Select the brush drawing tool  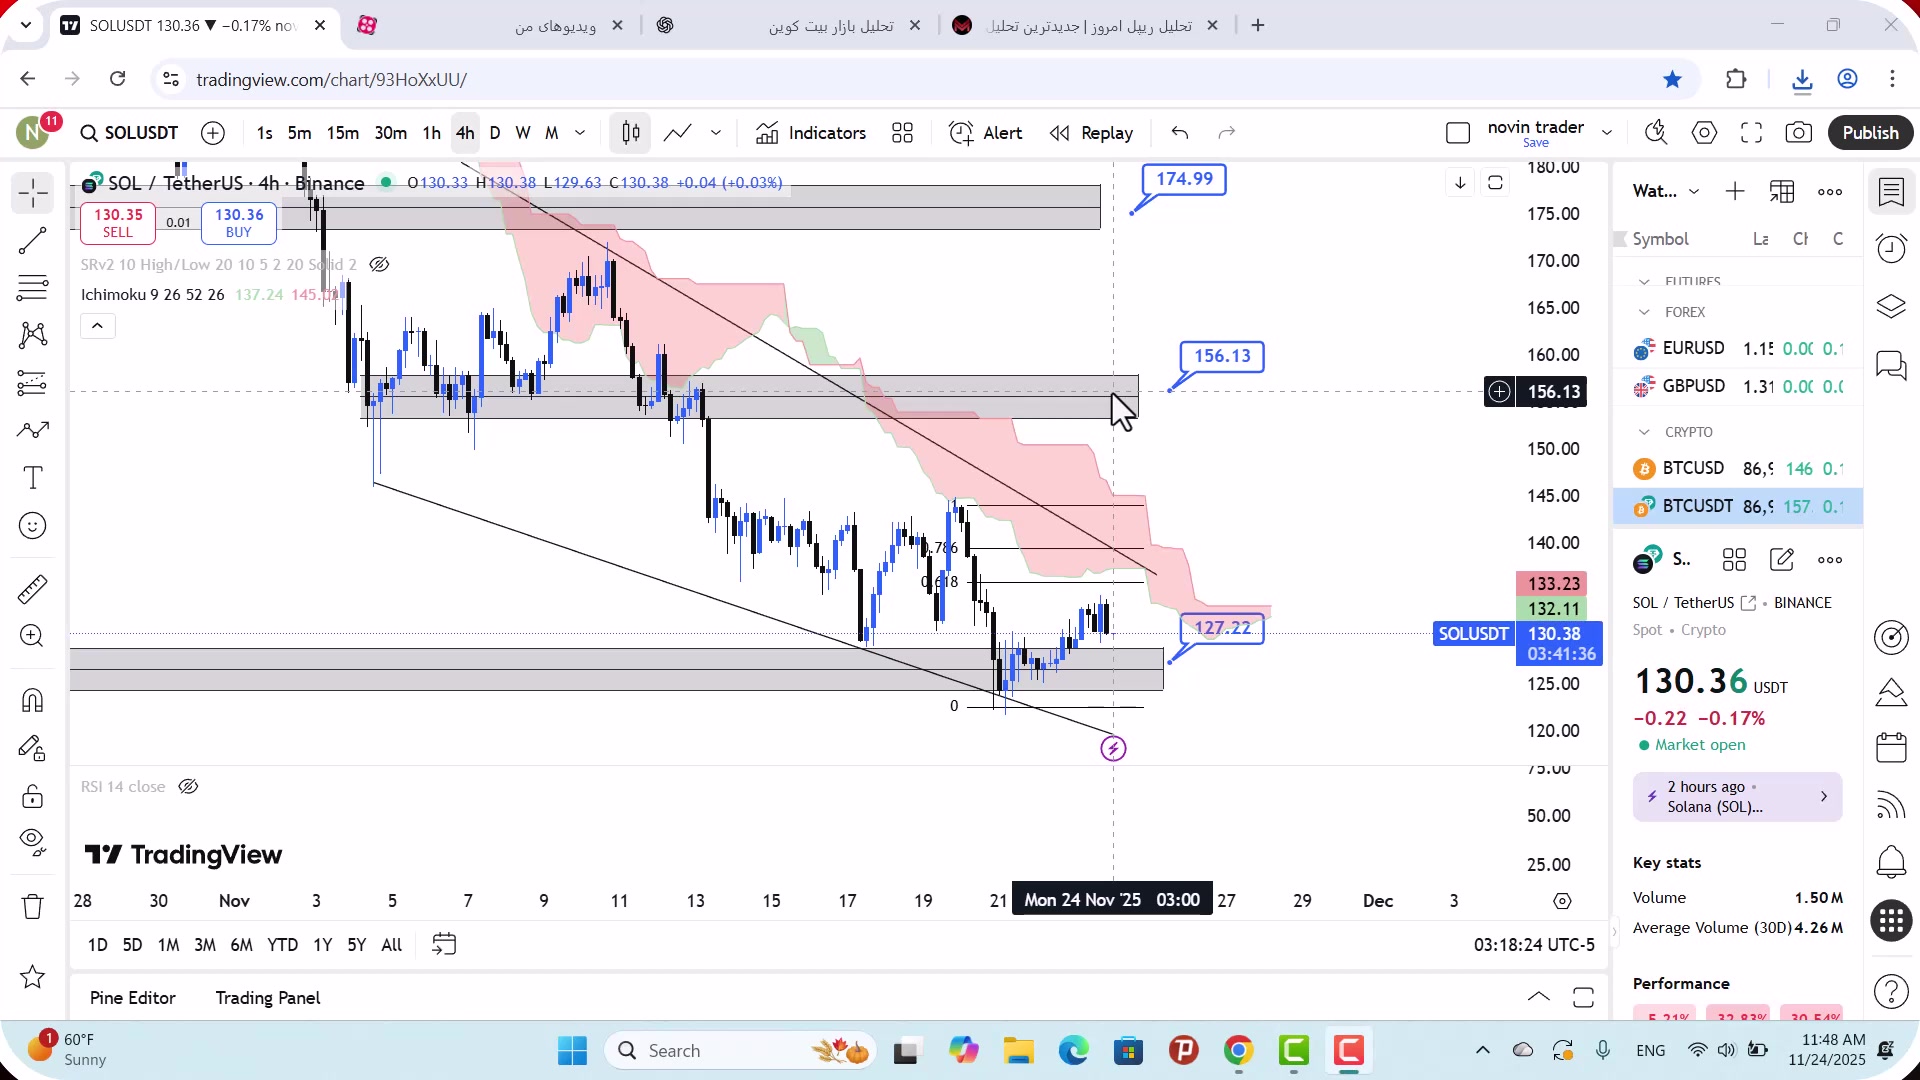click(33, 430)
